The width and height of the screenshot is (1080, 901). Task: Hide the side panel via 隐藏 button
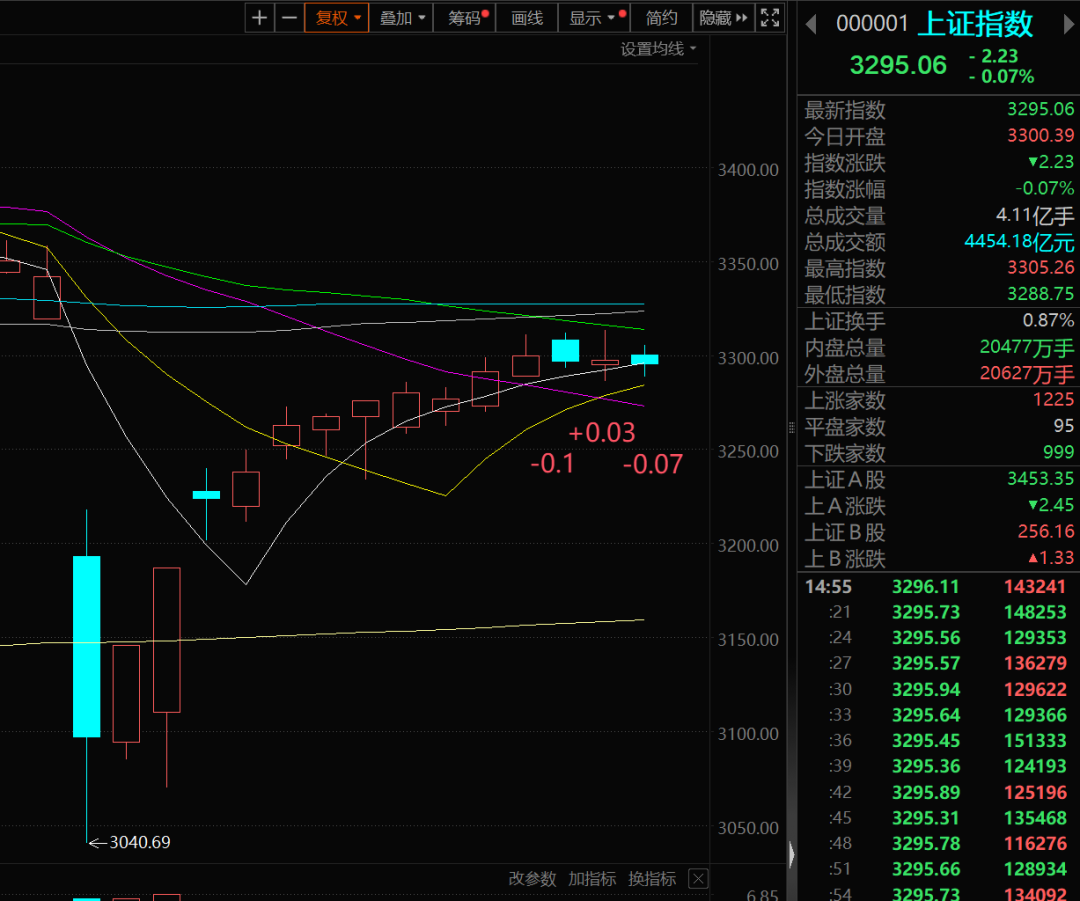click(x=723, y=17)
